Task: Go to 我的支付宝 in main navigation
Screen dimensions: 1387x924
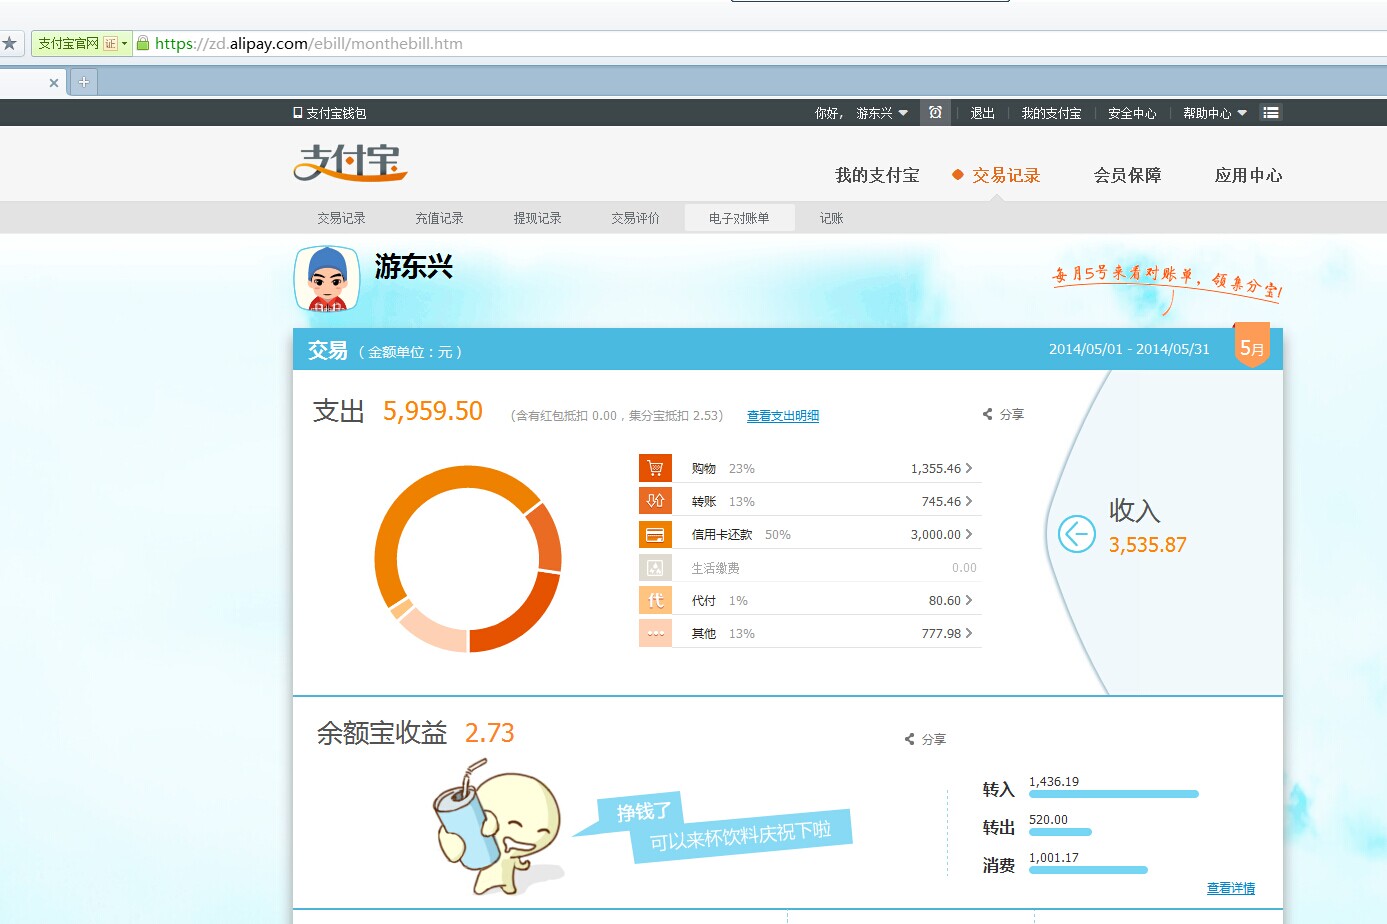Action: (x=877, y=175)
